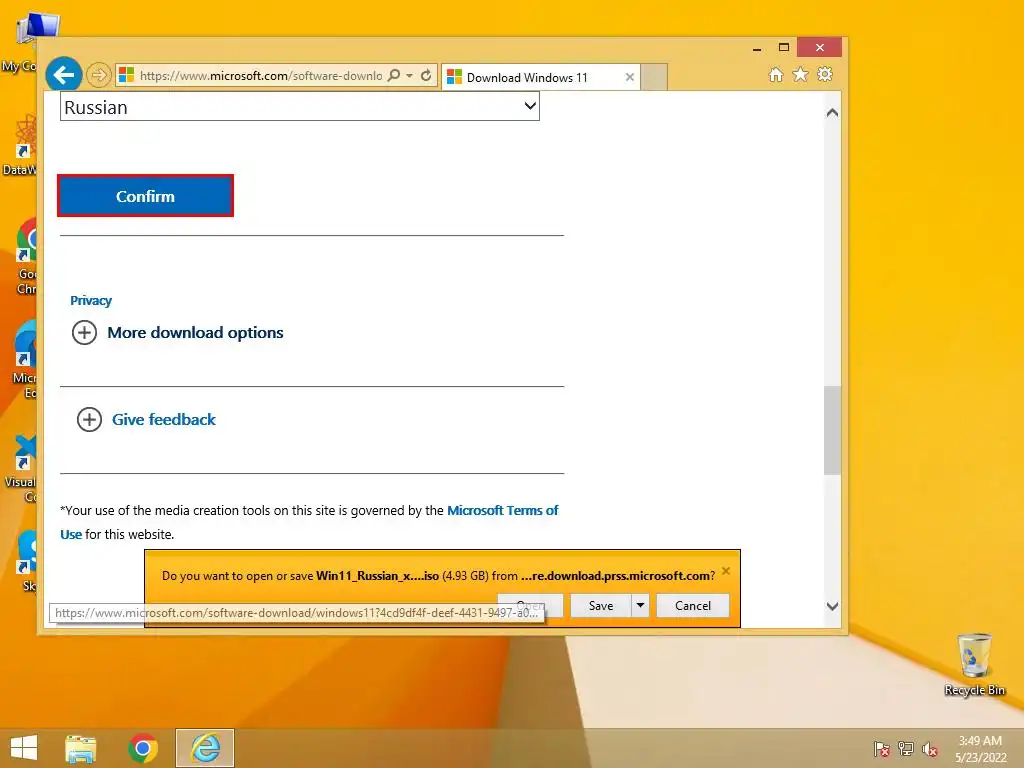Close the Download Windows 11 tab
The width and height of the screenshot is (1024, 768).
pos(630,77)
